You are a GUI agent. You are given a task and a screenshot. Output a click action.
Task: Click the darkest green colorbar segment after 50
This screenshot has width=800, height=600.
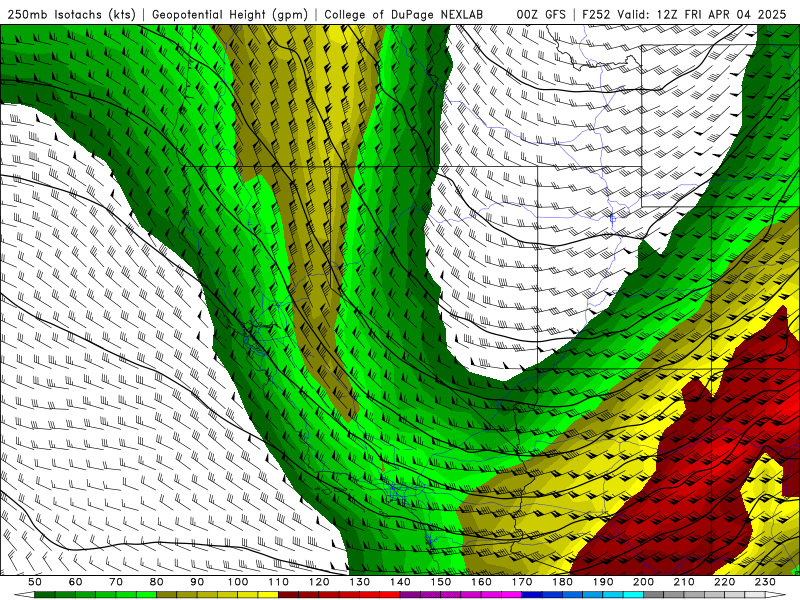pyautogui.click(x=45, y=595)
